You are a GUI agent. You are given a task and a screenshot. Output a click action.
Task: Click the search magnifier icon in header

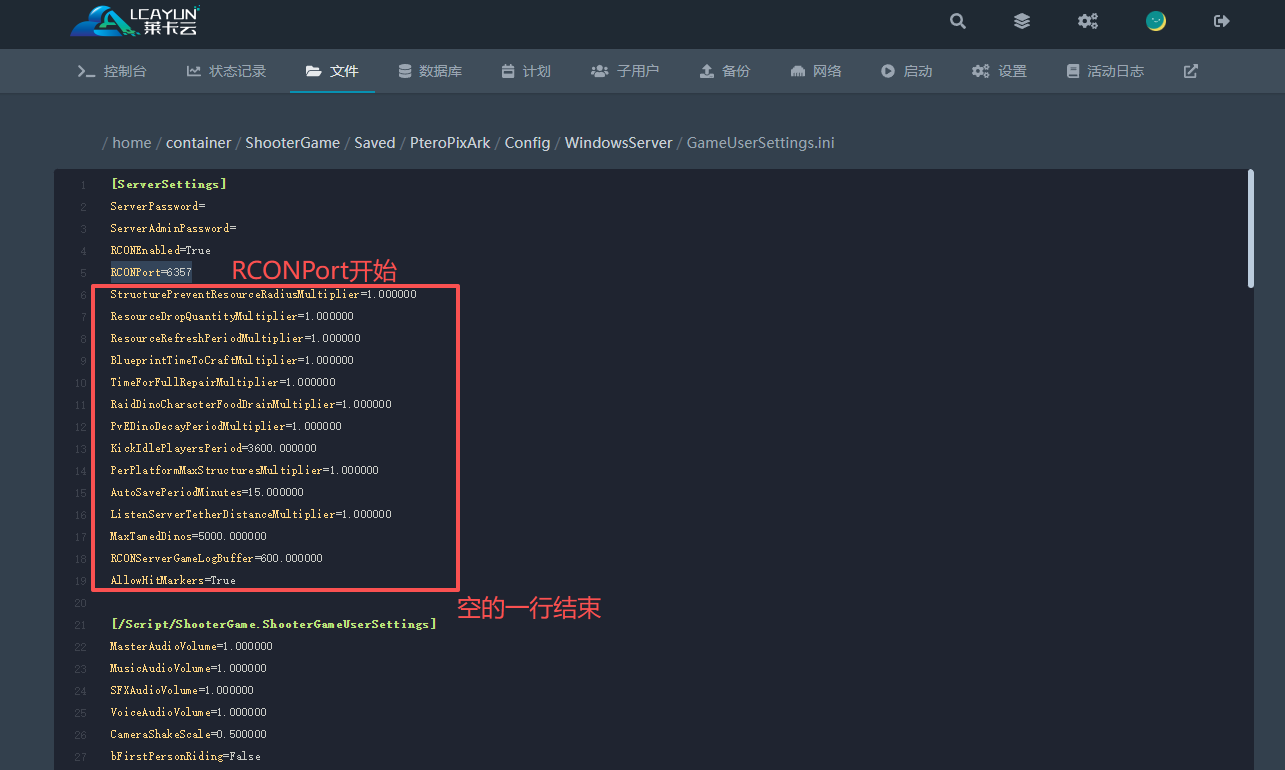tap(958, 21)
